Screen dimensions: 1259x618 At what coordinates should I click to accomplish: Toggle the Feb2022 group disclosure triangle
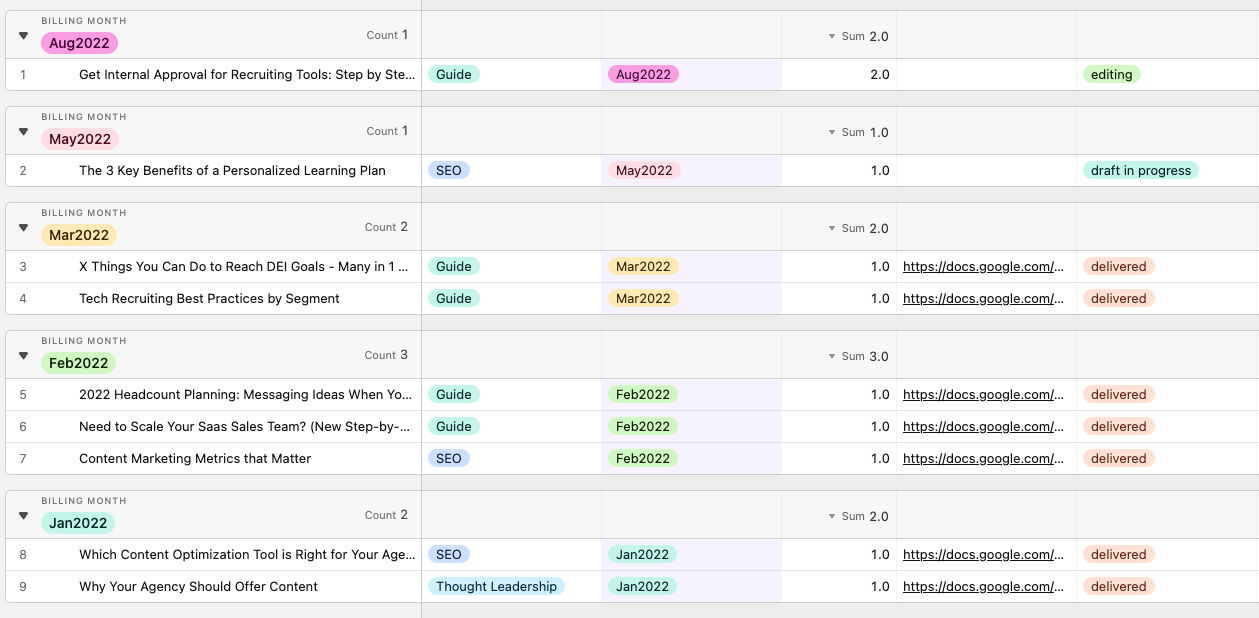point(24,356)
